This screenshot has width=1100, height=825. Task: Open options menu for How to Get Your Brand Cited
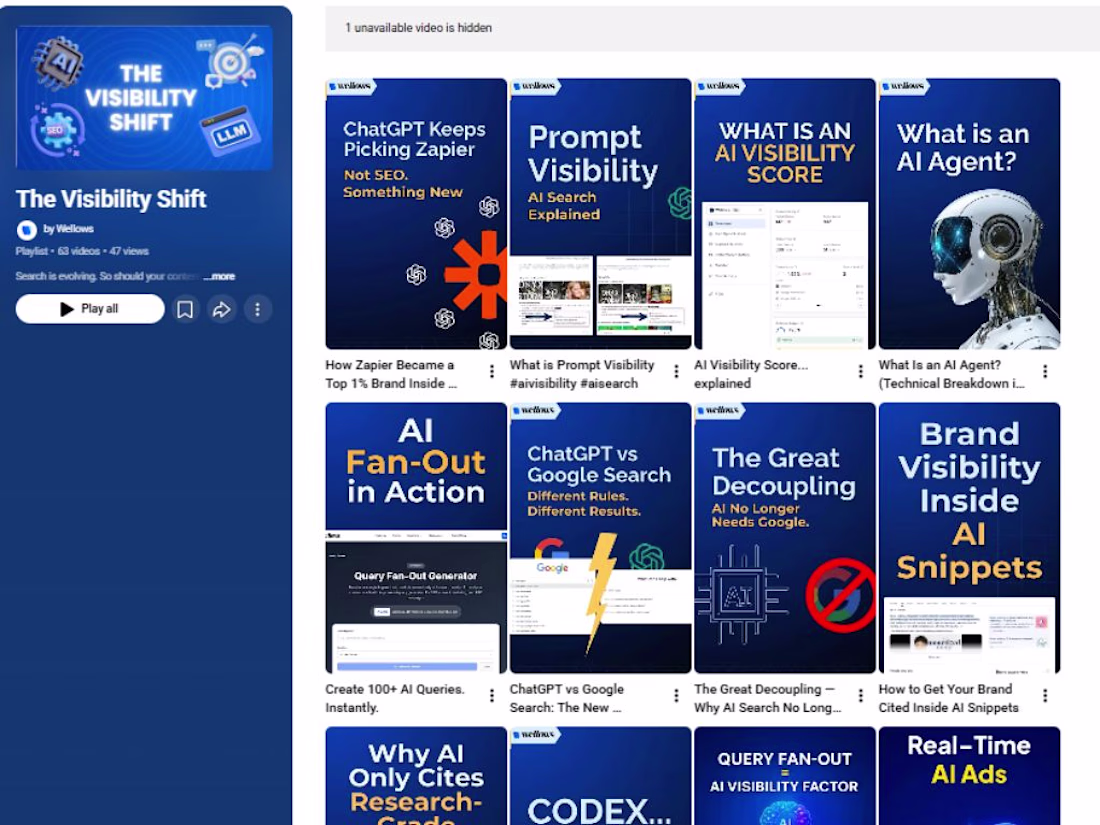point(1045,695)
